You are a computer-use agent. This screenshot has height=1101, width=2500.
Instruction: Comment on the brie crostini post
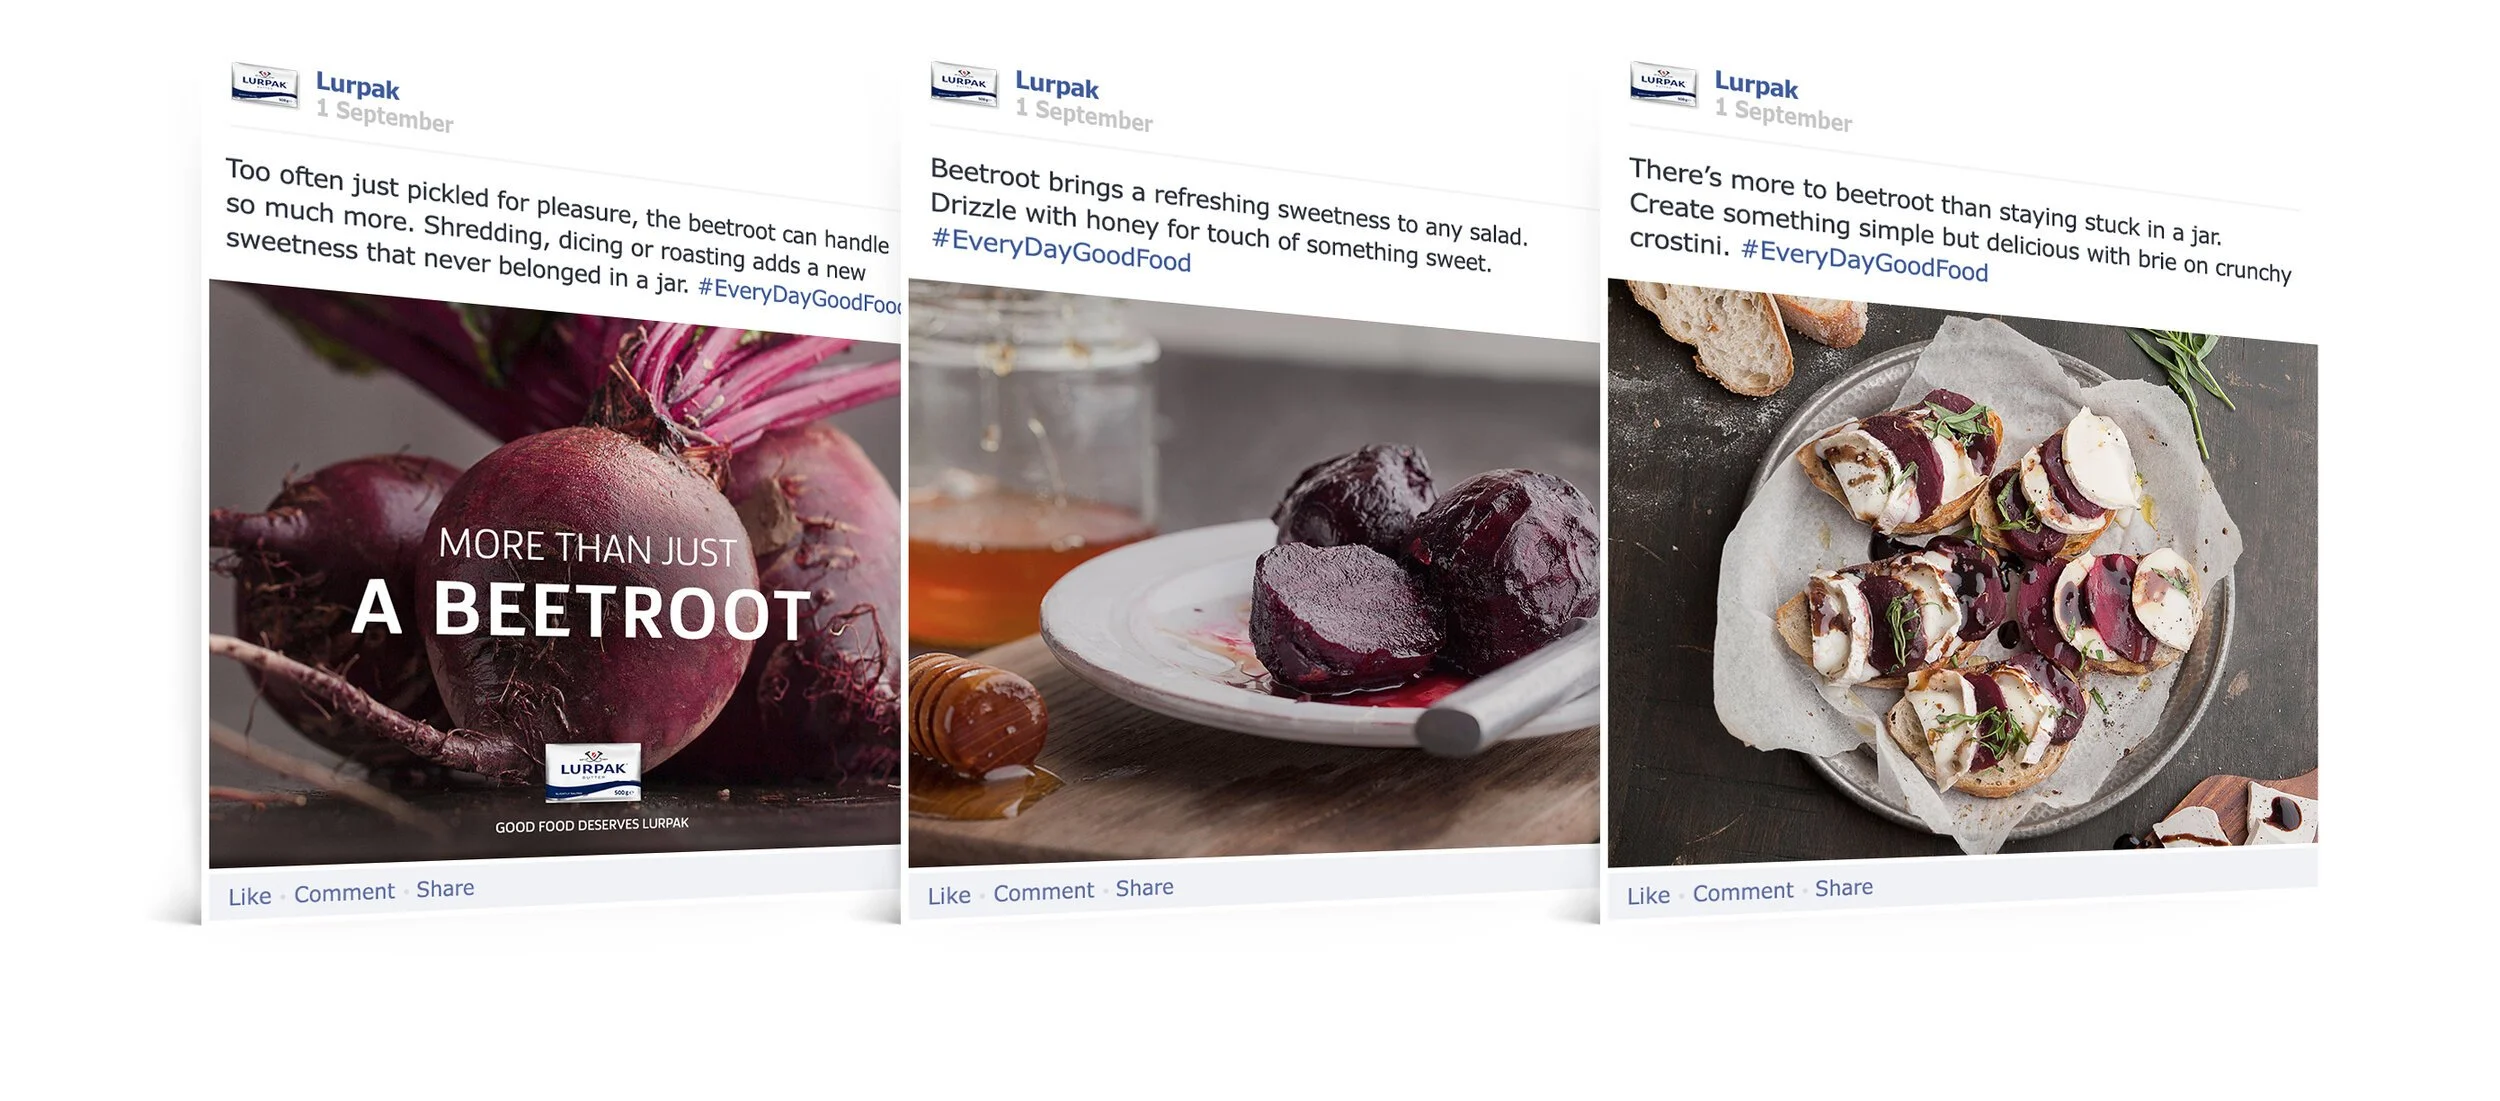(1742, 891)
